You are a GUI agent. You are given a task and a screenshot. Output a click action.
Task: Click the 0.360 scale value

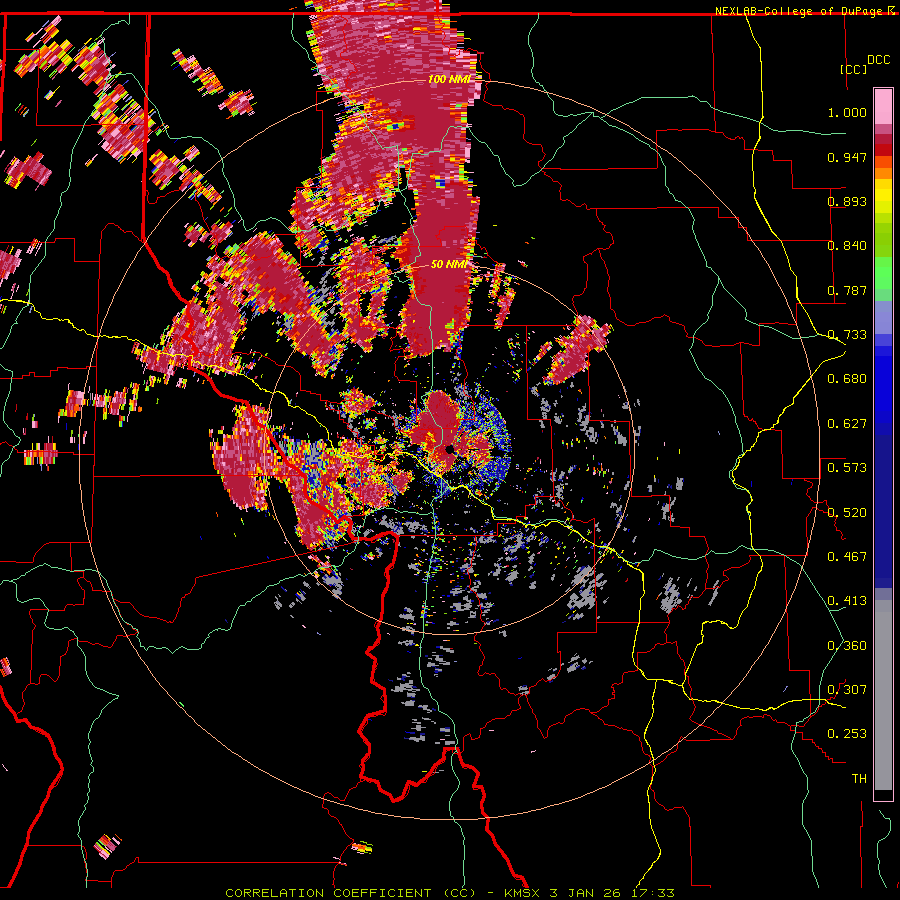click(847, 646)
